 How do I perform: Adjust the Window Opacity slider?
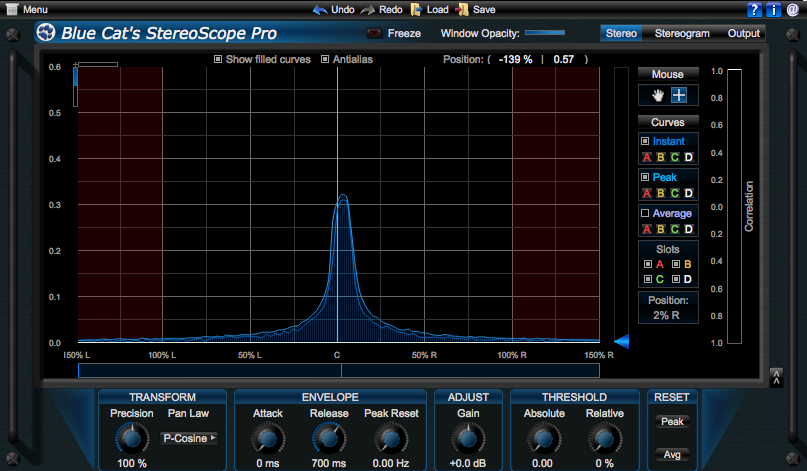(545, 33)
